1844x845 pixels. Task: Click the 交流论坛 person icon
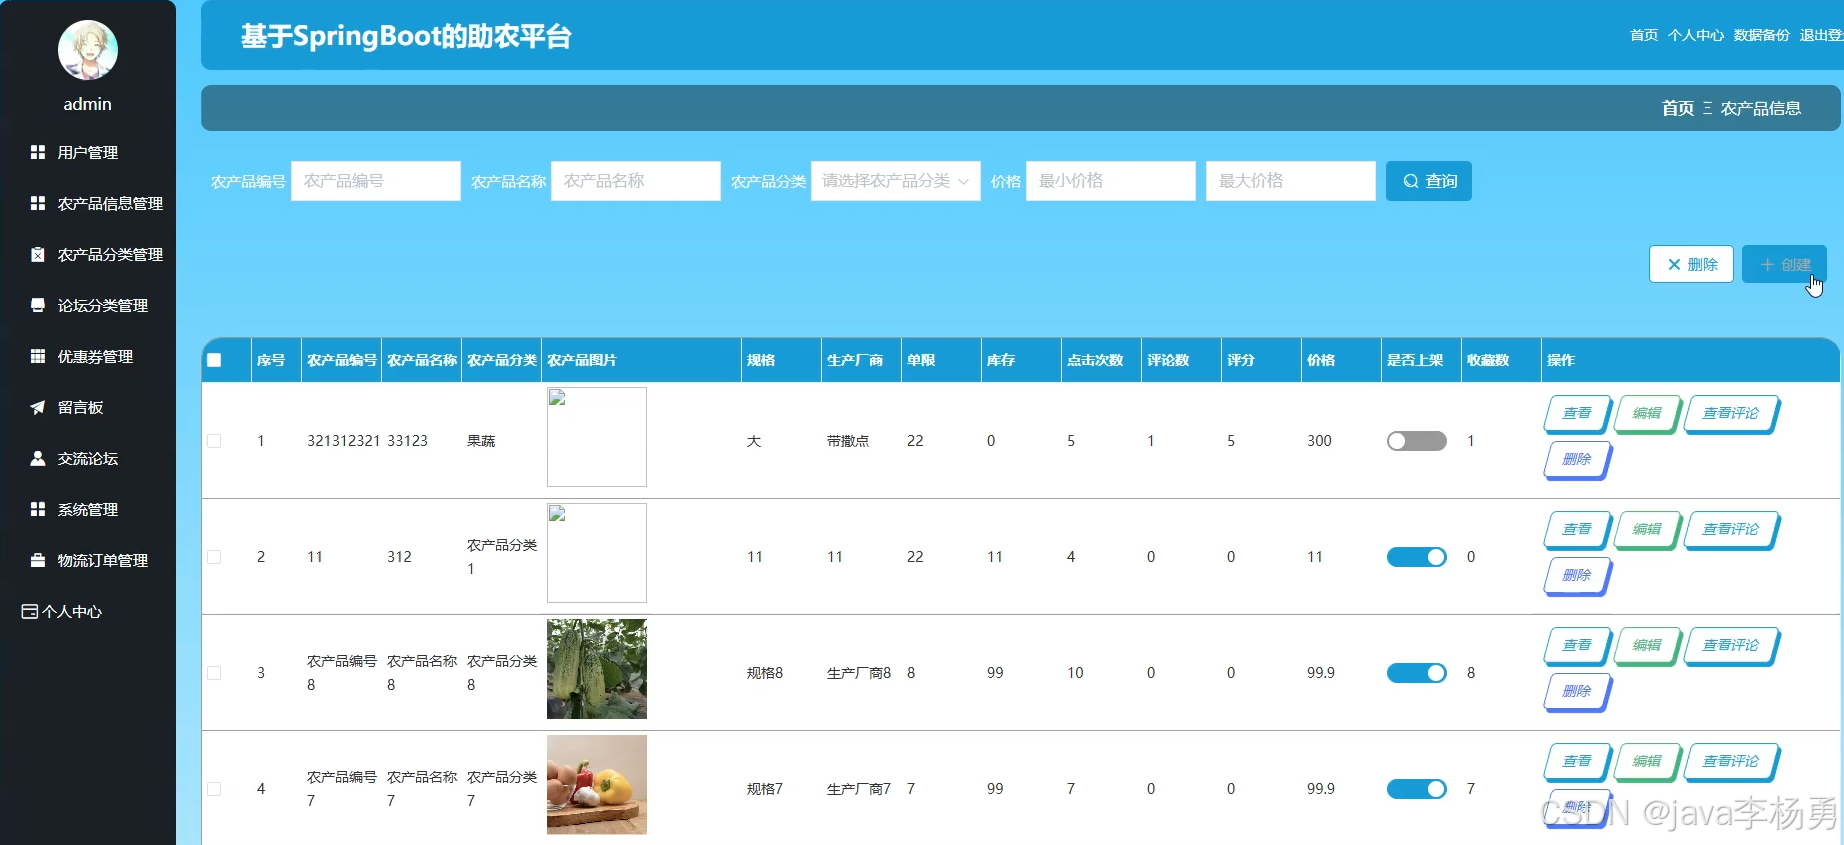(x=38, y=458)
